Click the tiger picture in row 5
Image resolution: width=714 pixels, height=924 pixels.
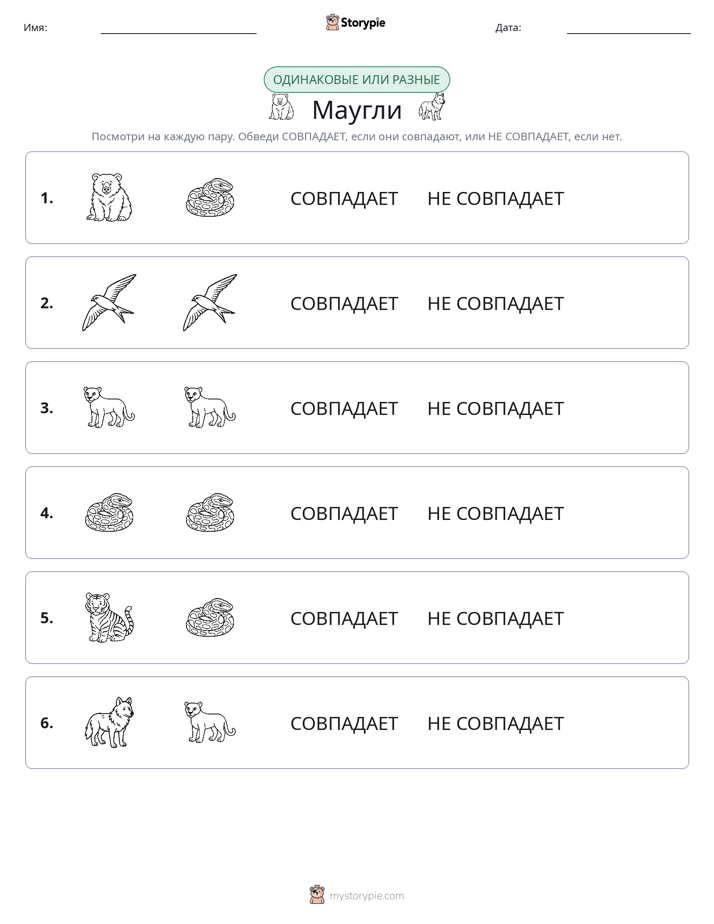[x=109, y=617]
